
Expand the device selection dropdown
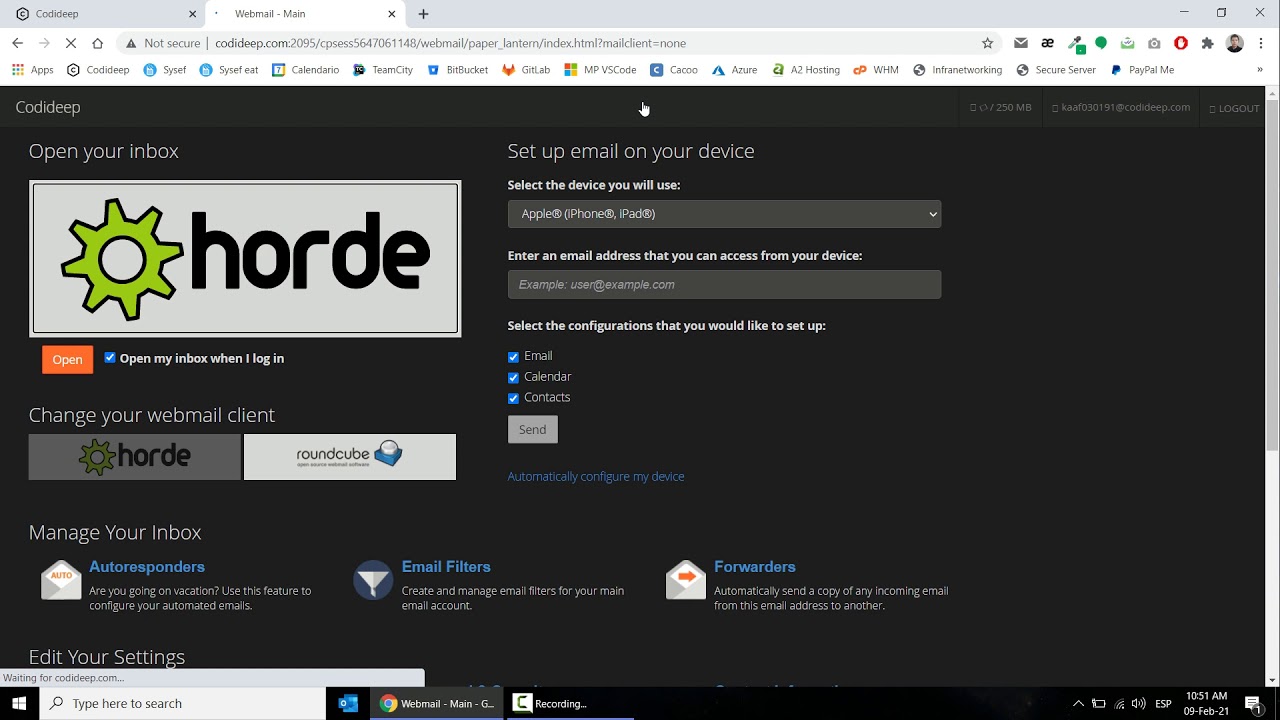724,214
